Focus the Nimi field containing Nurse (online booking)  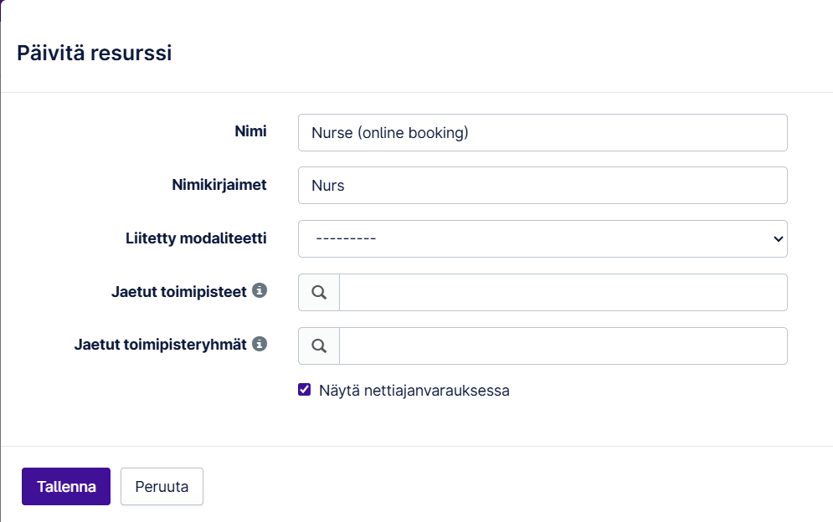pos(542,132)
